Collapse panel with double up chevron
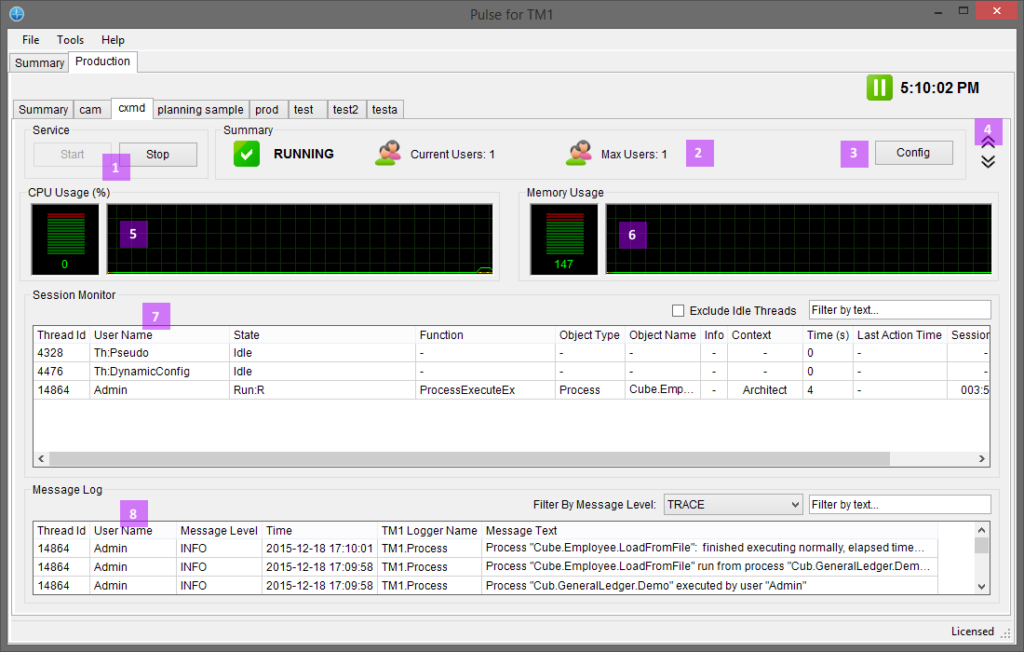The width and height of the screenshot is (1024, 652). coord(987,143)
